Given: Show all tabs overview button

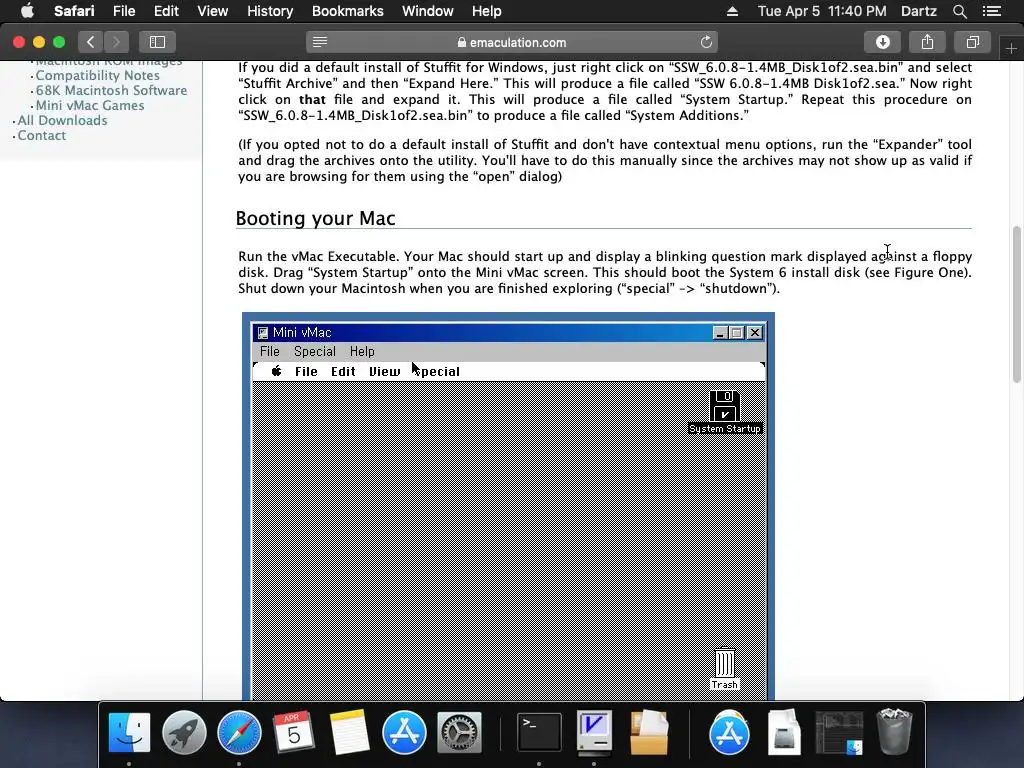Looking at the screenshot, I should pyautogui.click(x=972, y=42).
